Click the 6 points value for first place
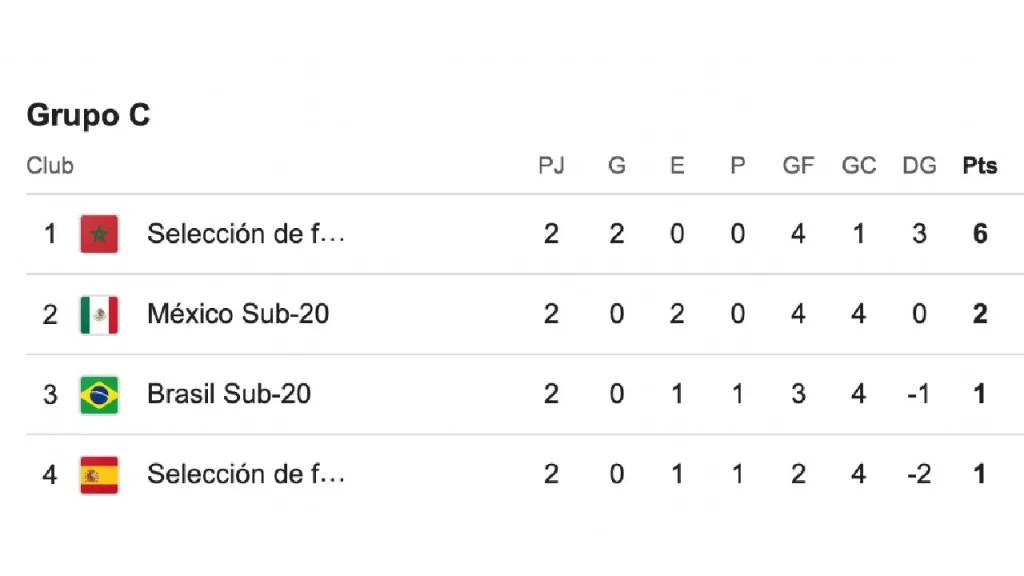1024x576 pixels. [x=980, y=234]
